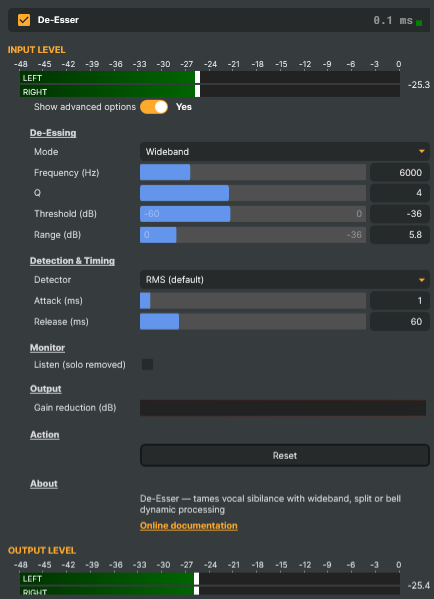This screenshot has width=434, height=599.
Task: Open the Mode dropdown showing Wideband
Action: (x=285, y=152)
